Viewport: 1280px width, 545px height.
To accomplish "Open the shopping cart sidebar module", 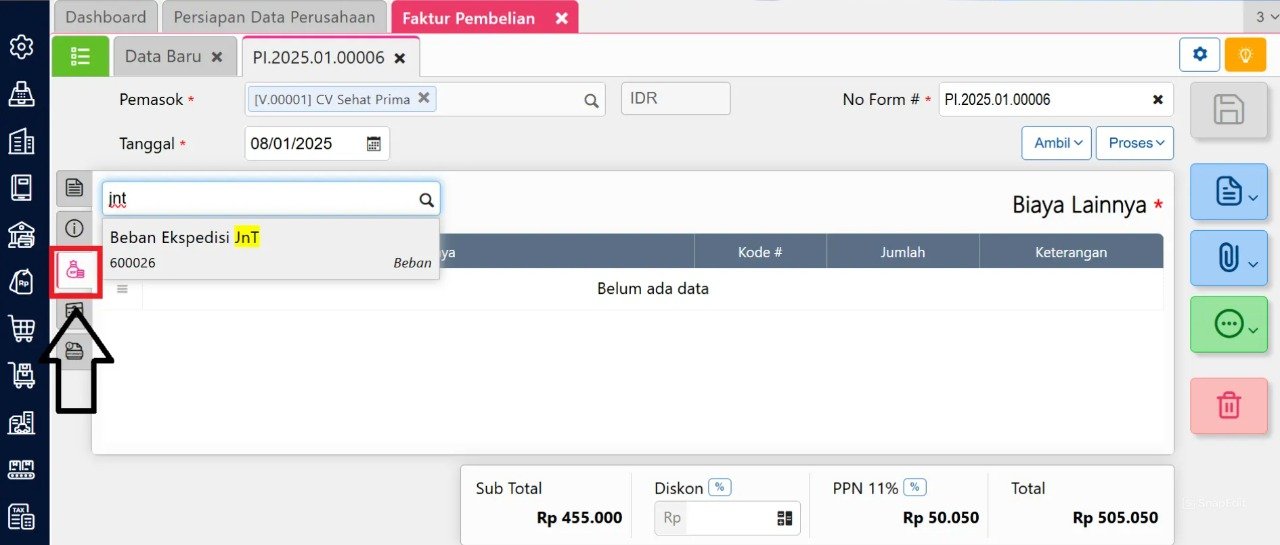I will tap(21, 328).
